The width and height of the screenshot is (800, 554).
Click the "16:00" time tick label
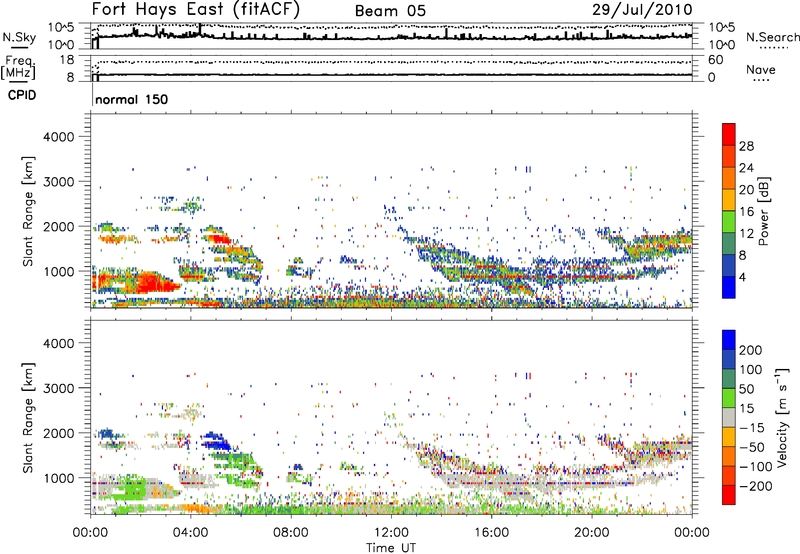(x=491, y=533)
